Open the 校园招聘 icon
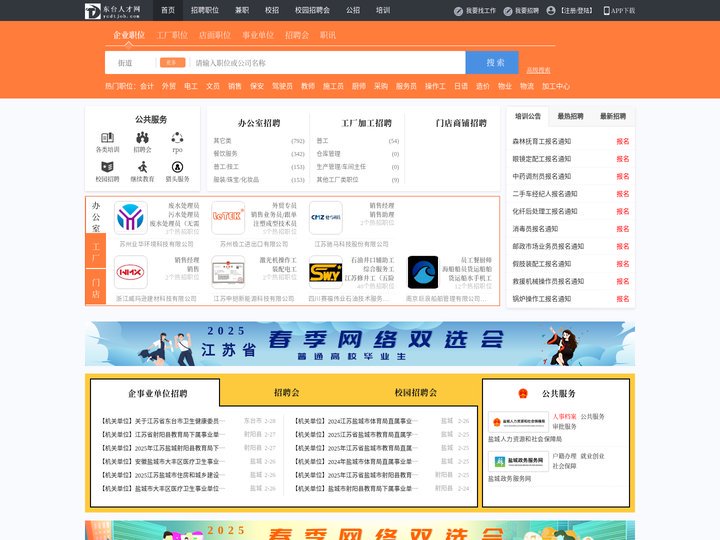 (107, 167)
